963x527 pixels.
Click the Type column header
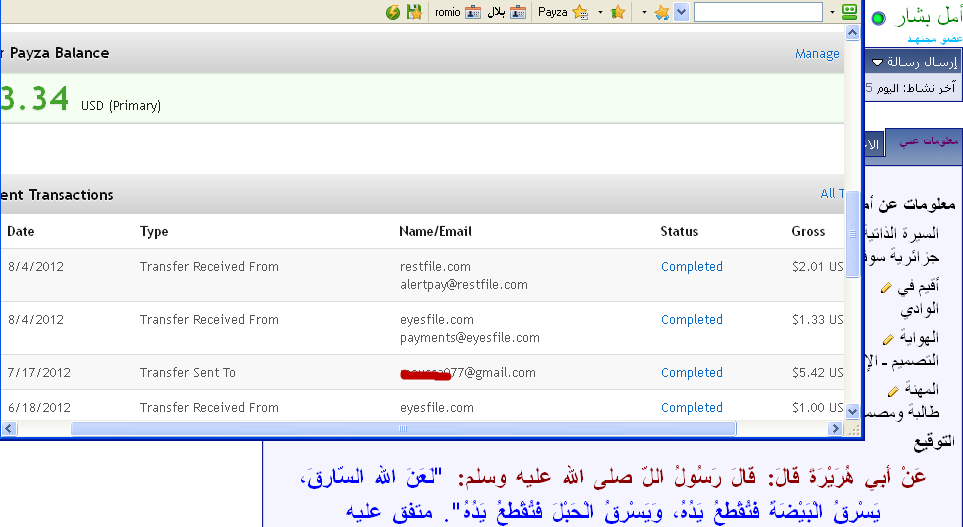154,232
